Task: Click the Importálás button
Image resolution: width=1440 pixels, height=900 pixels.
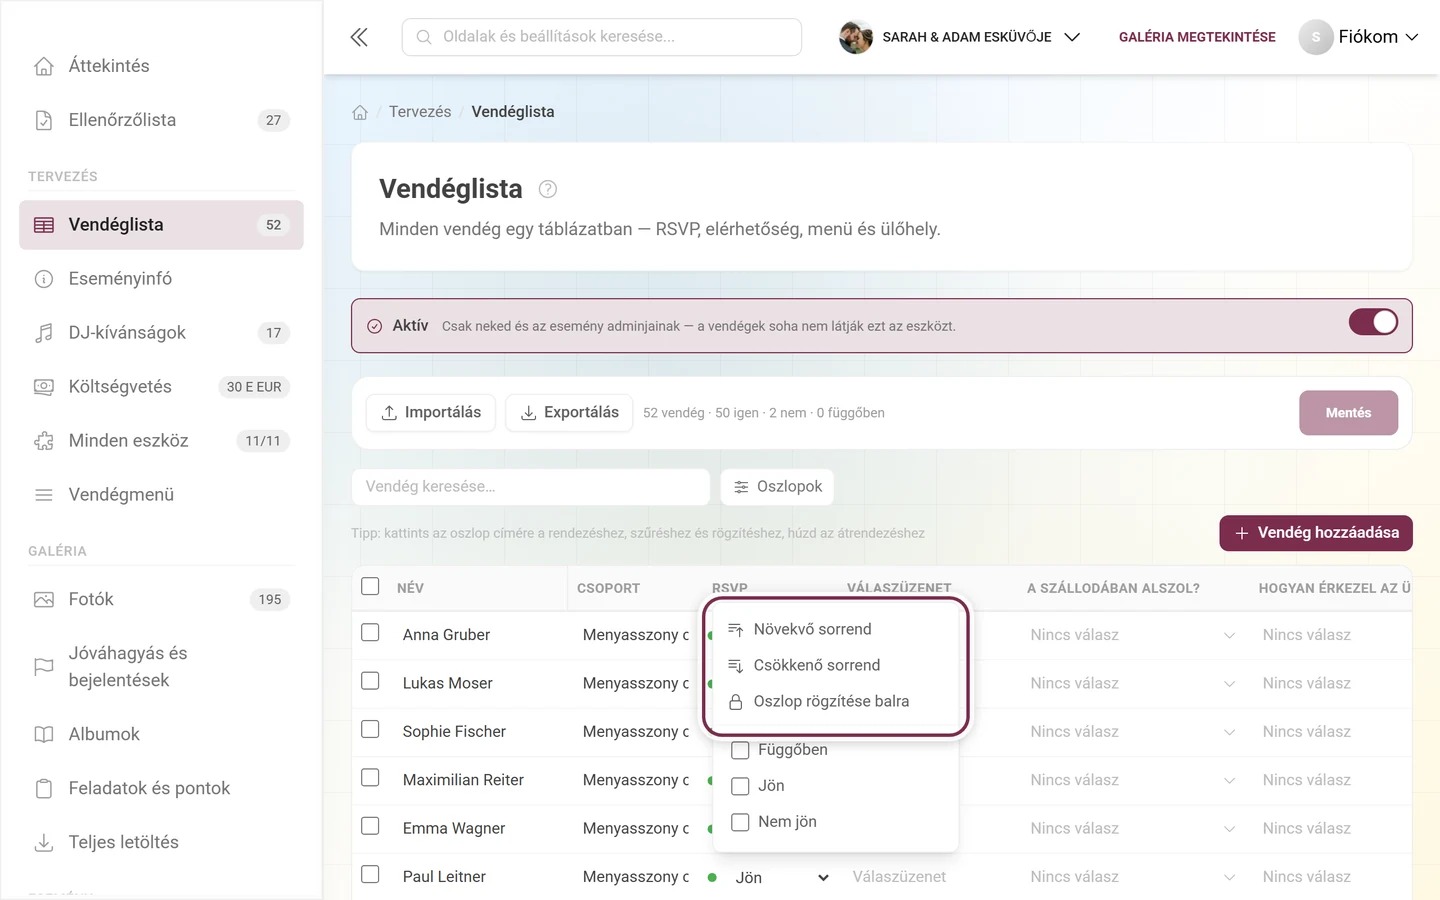Action: coord(431,413)
